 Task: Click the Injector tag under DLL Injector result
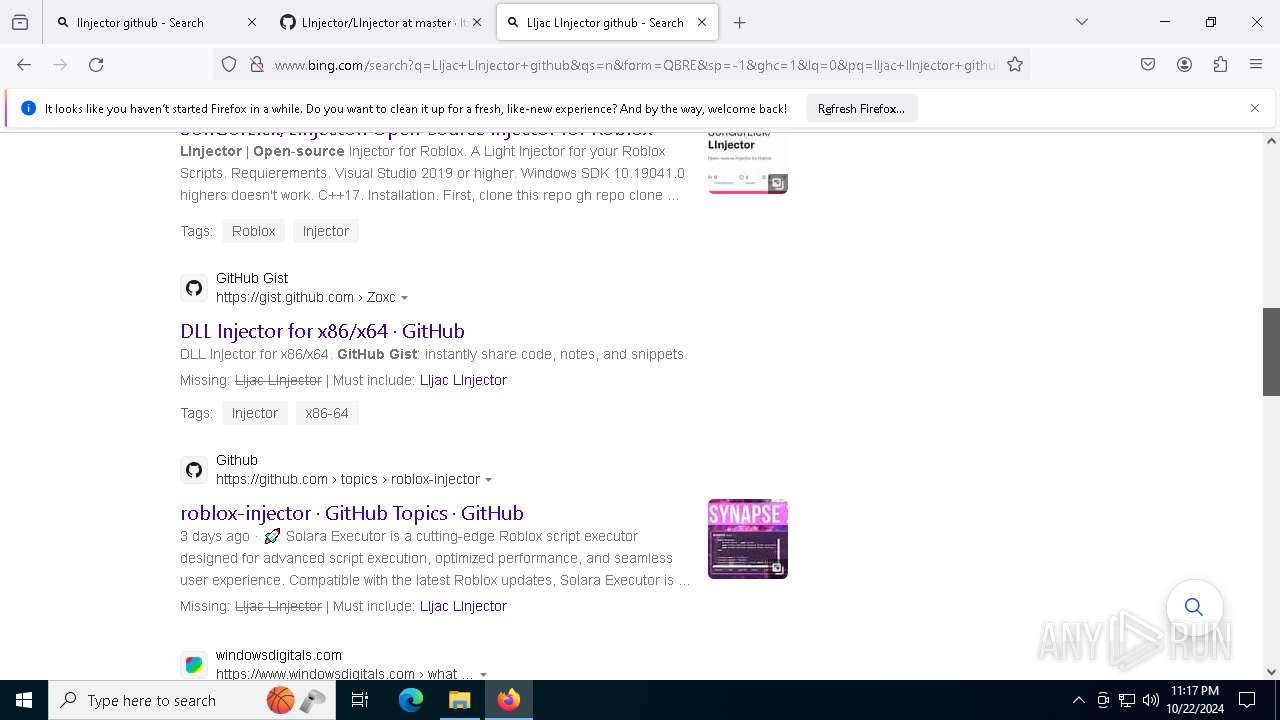coord(255,413)
